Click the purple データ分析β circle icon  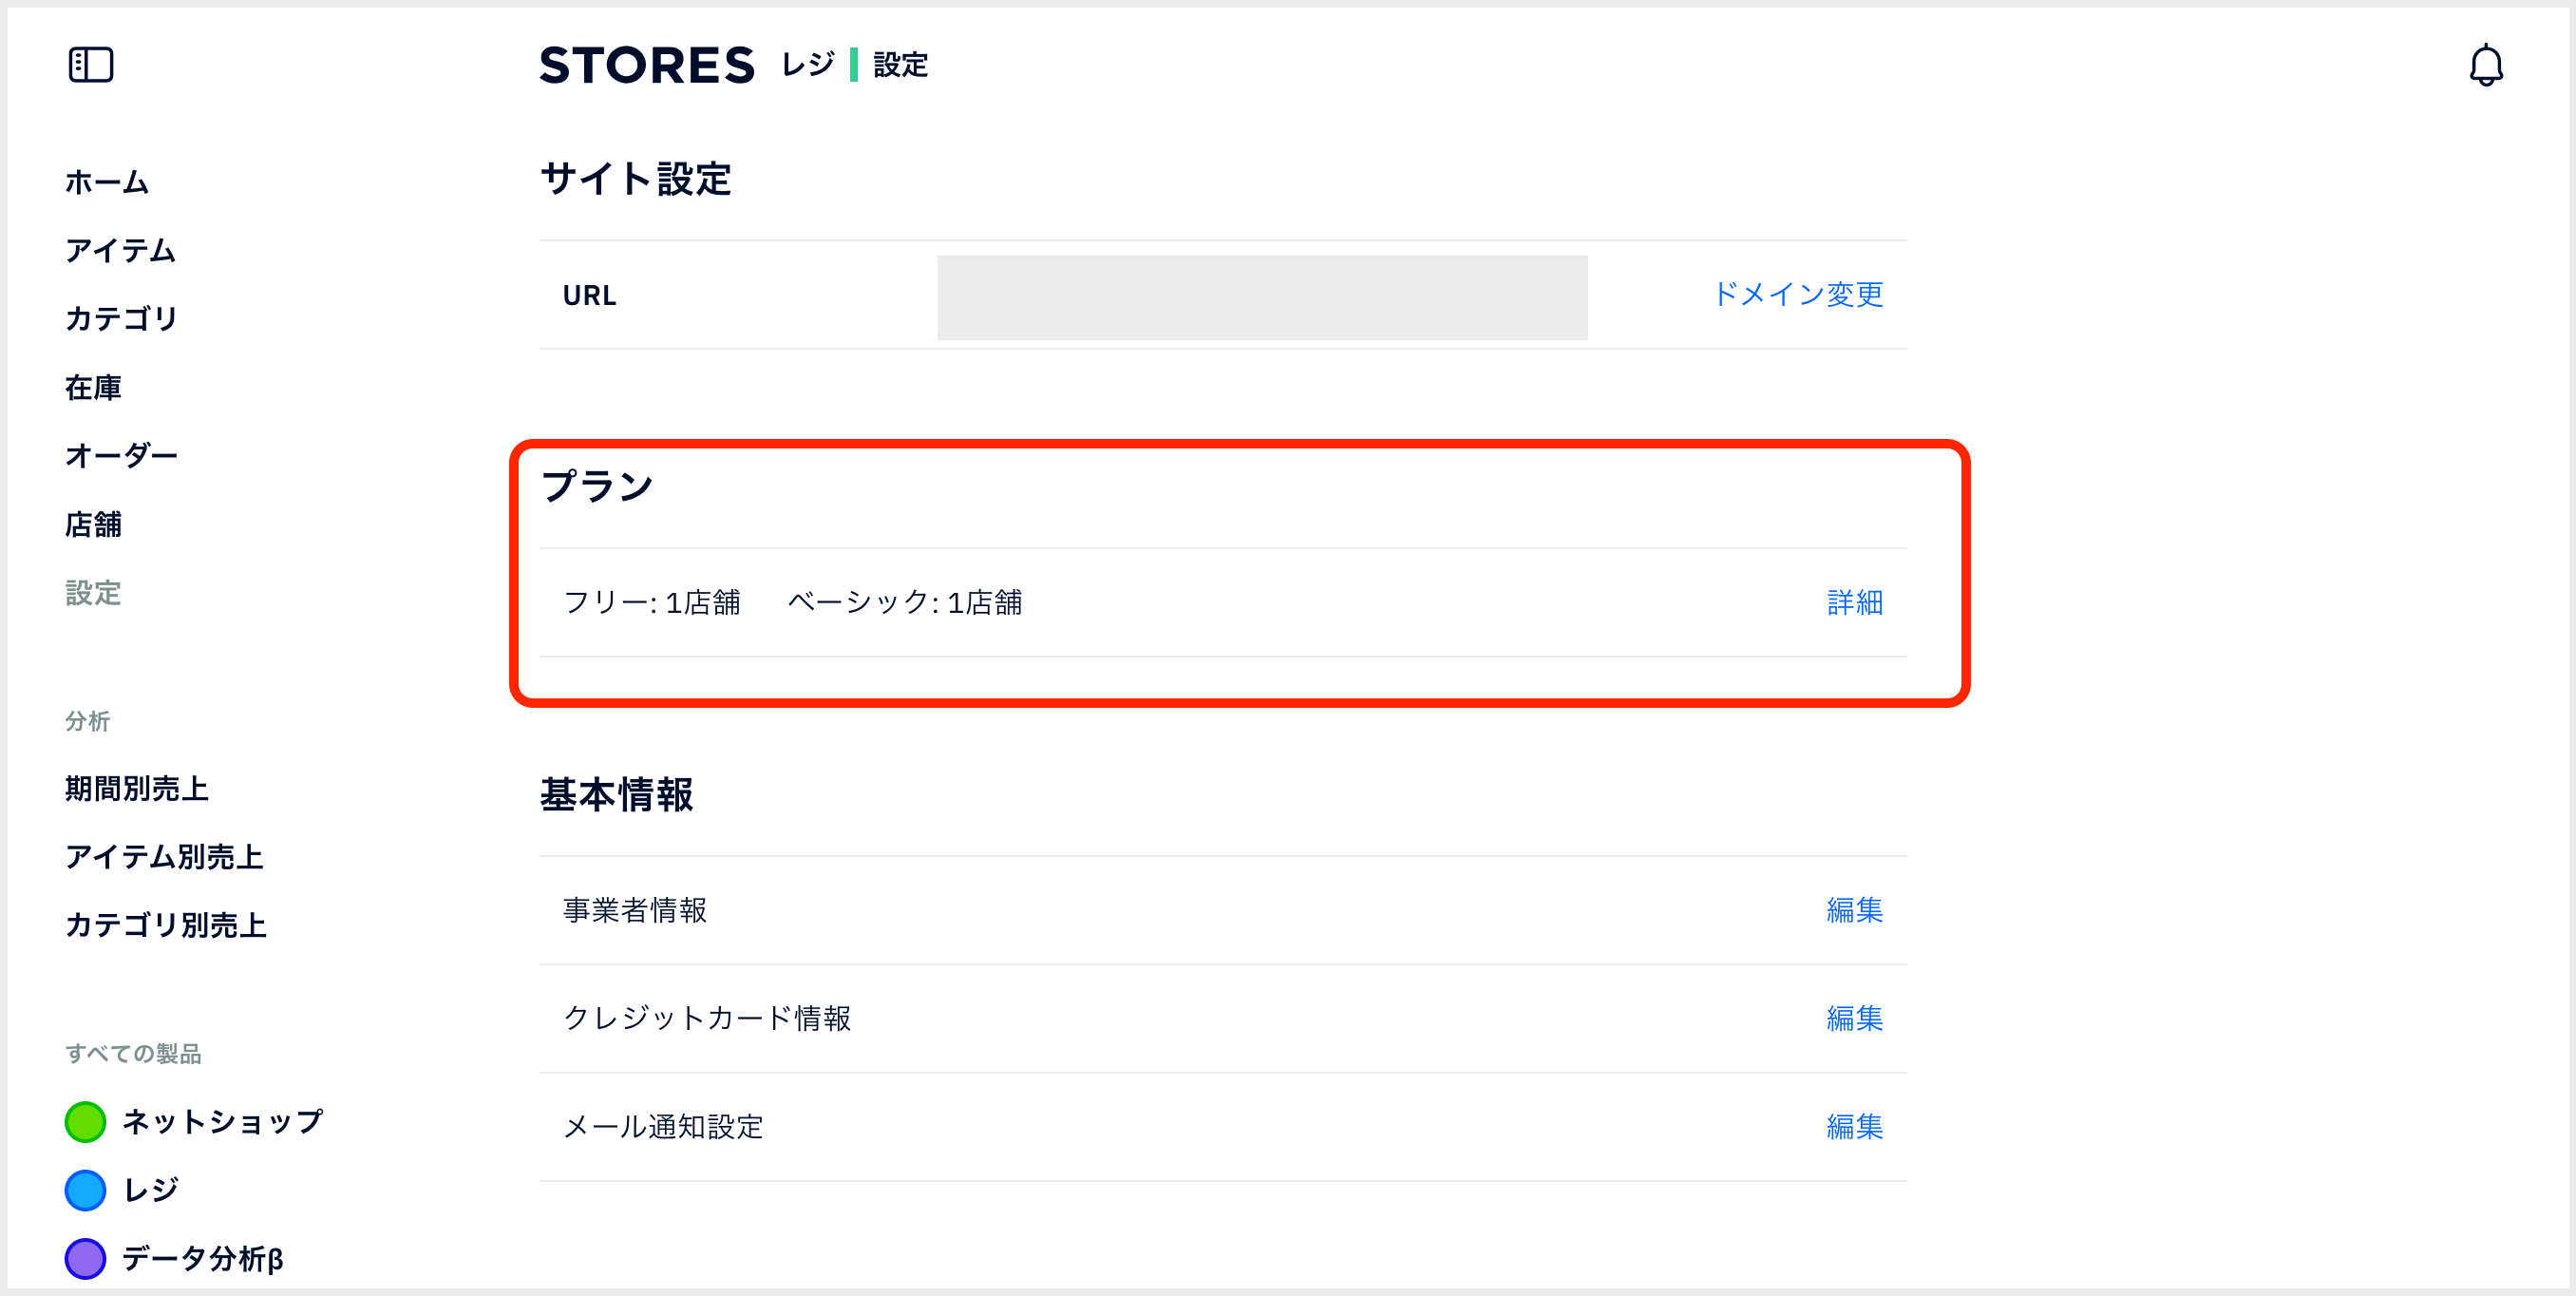click(x=85, y=1258)
